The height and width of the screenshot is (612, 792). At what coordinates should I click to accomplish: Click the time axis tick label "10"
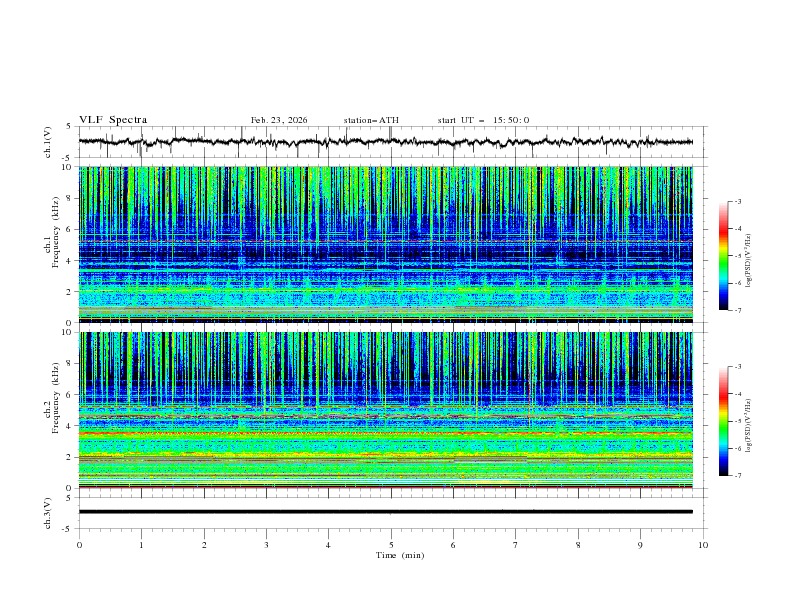coord(703,545)
